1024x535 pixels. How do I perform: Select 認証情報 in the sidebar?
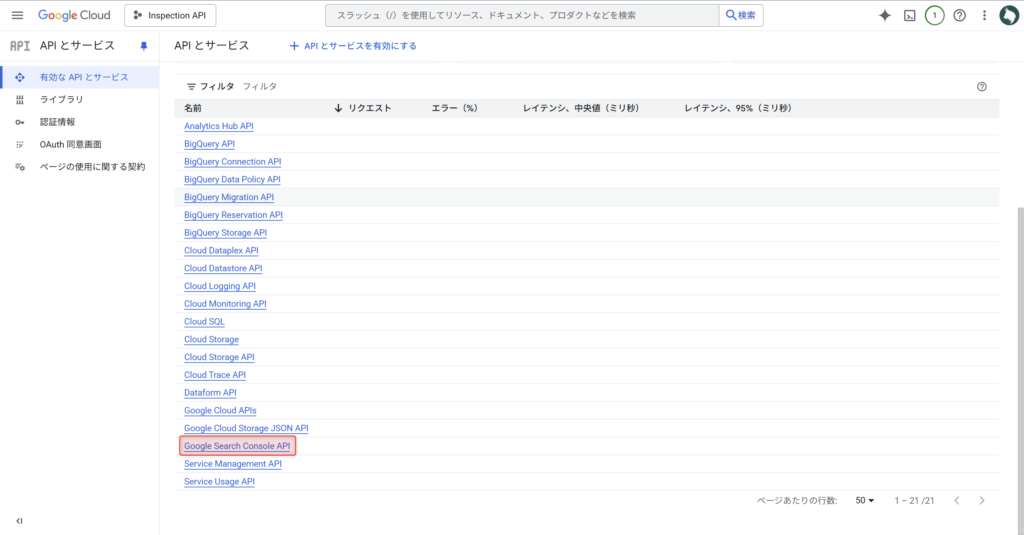[57, 122]
